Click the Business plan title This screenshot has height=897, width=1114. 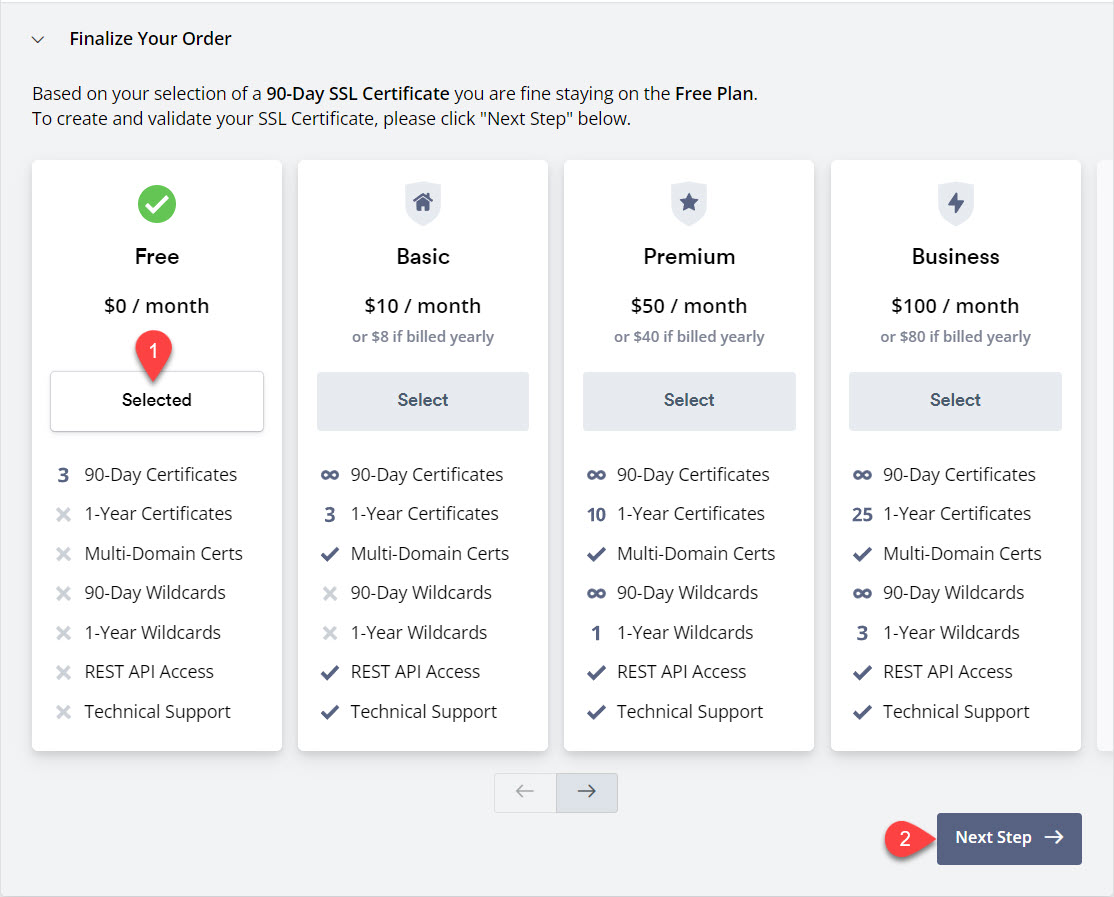tap(955, 257)
